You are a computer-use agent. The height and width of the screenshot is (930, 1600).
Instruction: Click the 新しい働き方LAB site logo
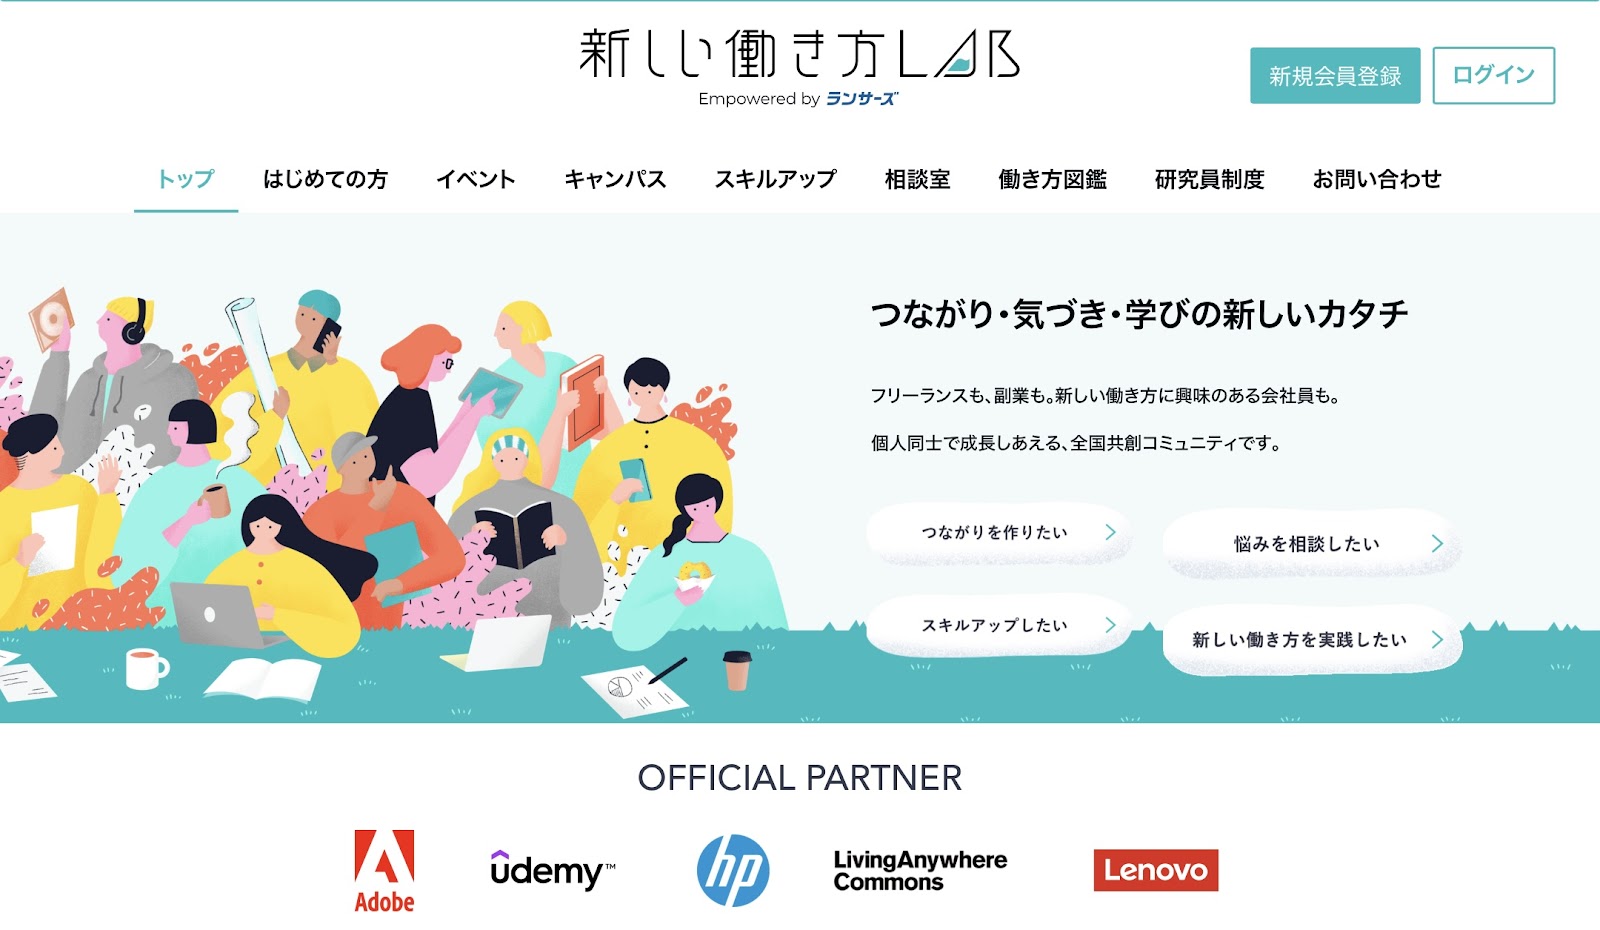(x=800, y=54)
